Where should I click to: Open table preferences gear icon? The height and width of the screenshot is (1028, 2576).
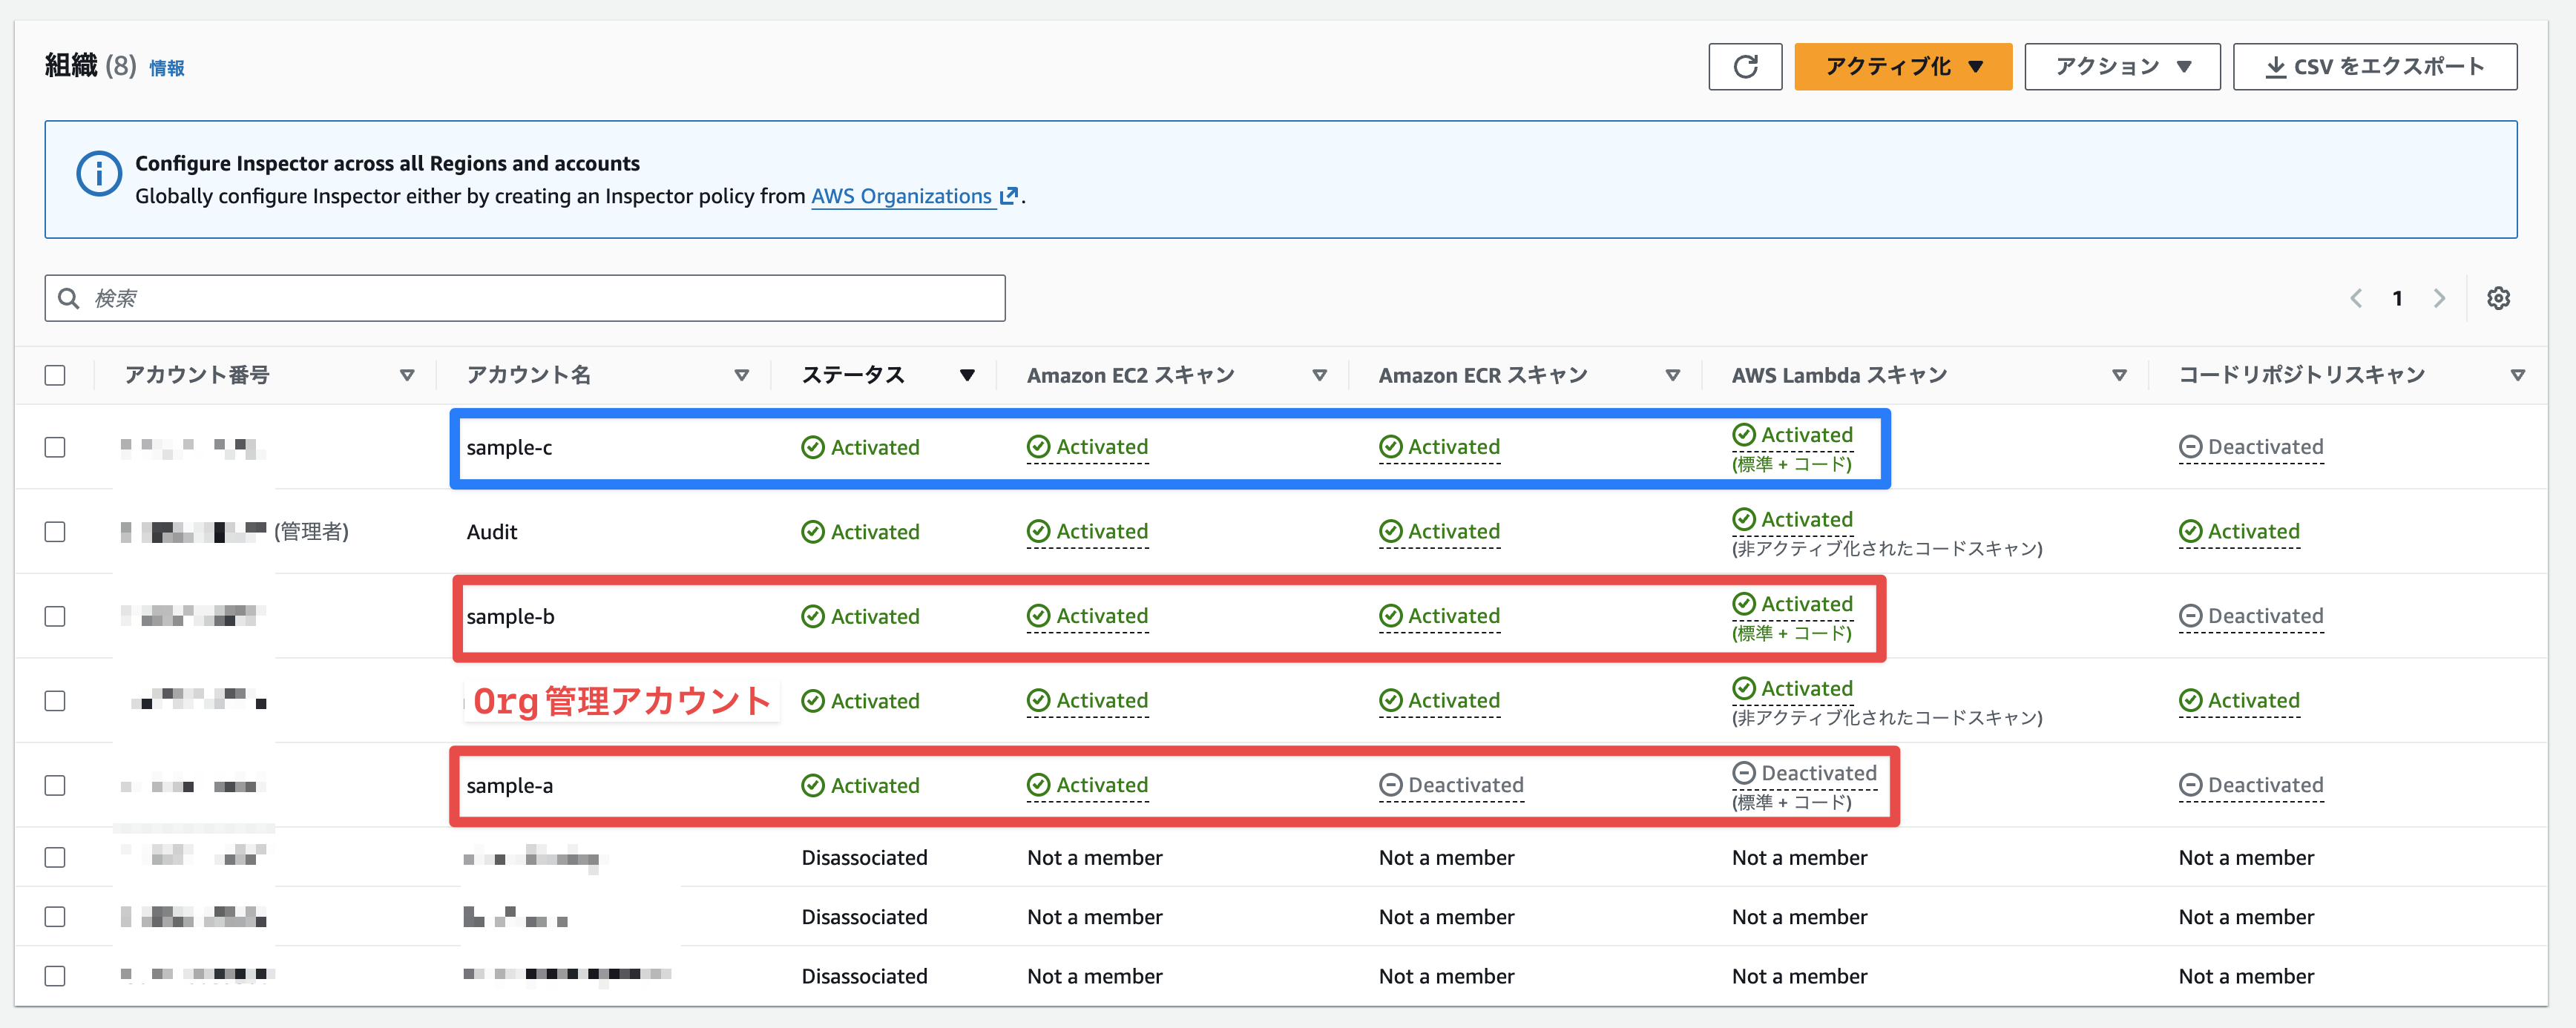click(x=2497, y=298)
